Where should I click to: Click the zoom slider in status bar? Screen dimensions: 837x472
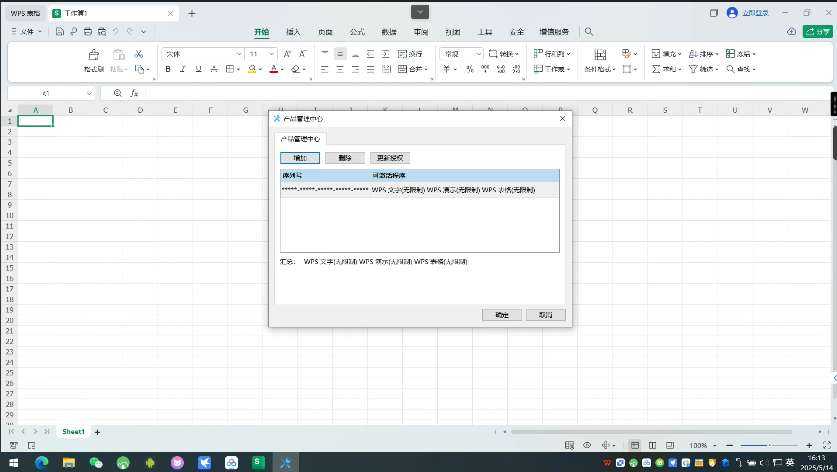tap(768, 445)
